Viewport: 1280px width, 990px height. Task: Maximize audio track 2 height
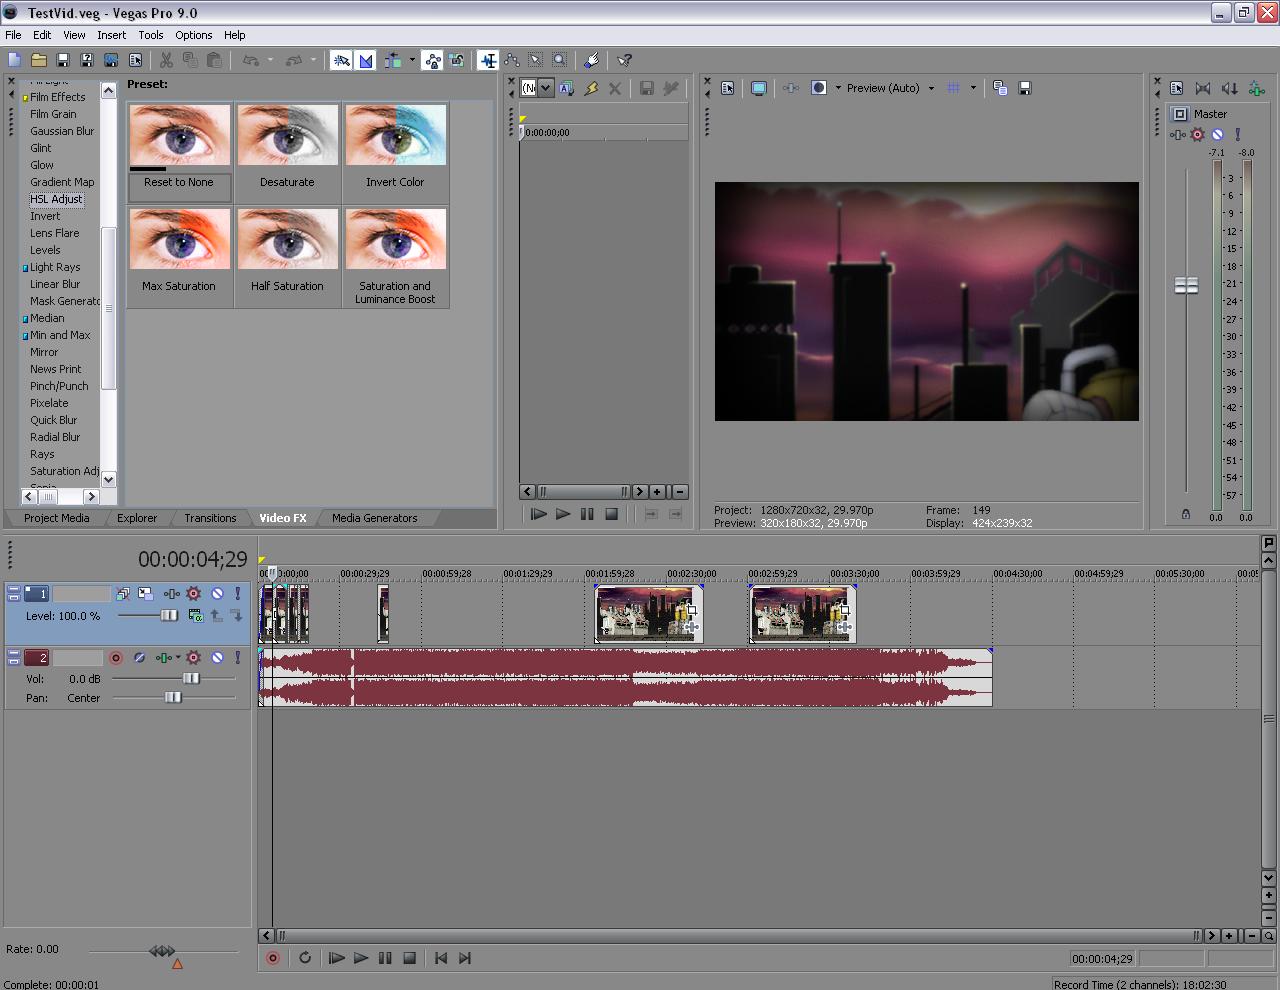click(x=13, y=661)
